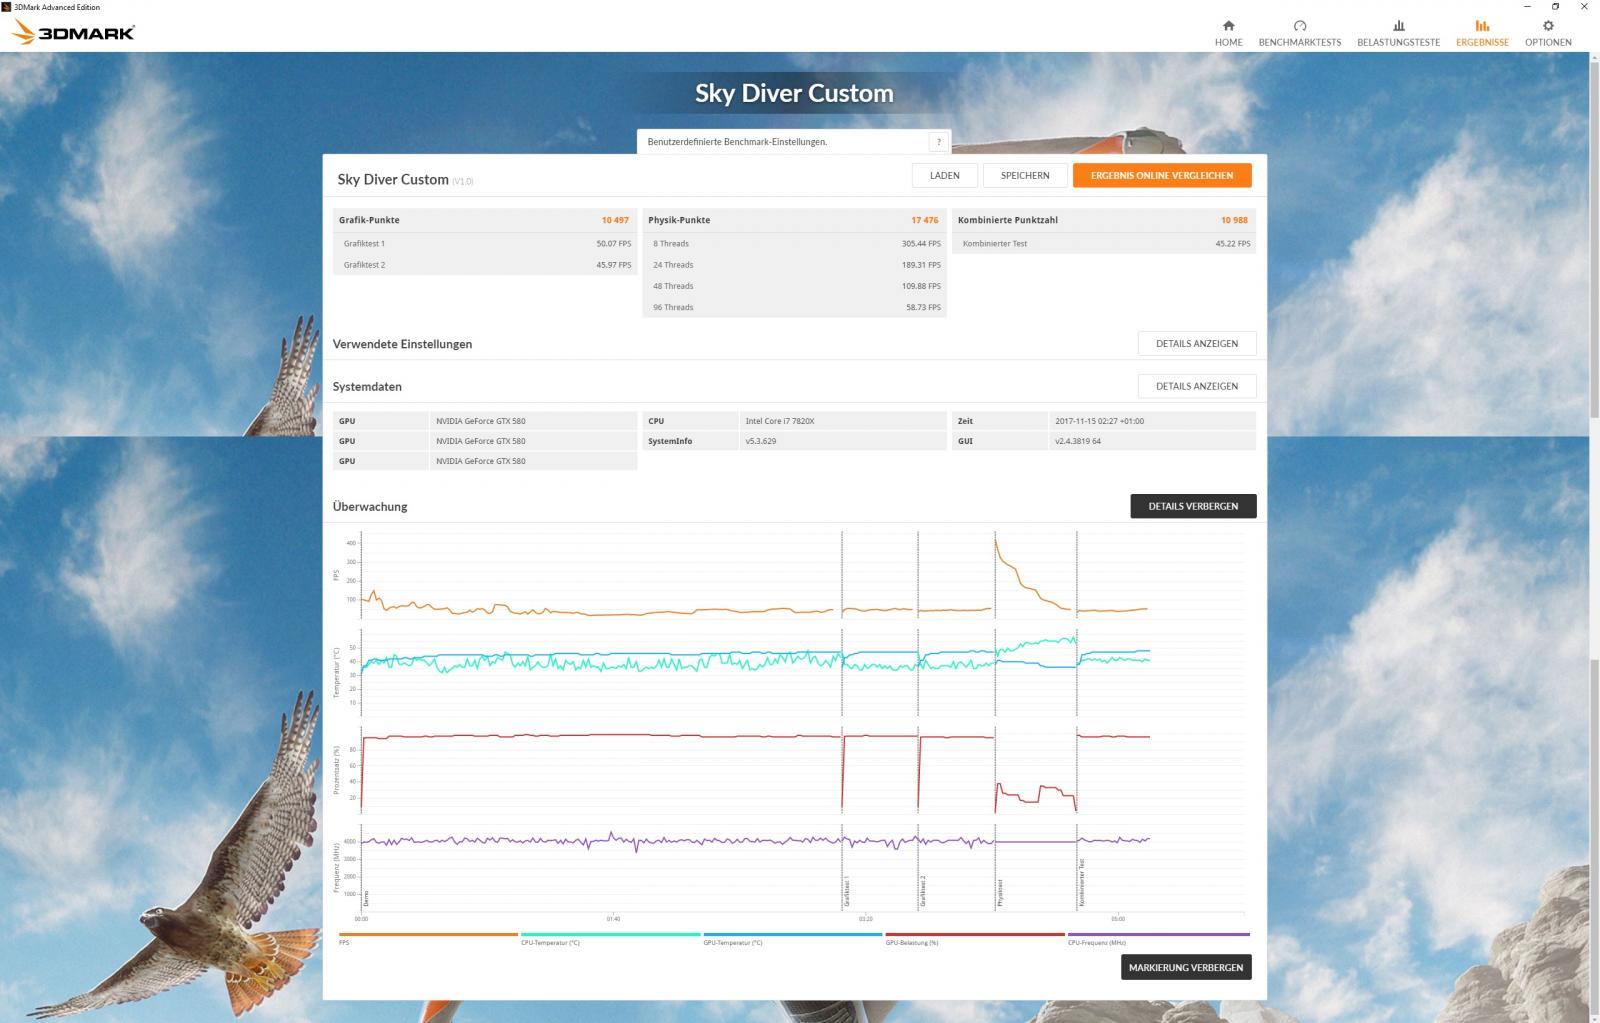
Task: Select the Kombinierter Test row
Action: [1104, 243]
